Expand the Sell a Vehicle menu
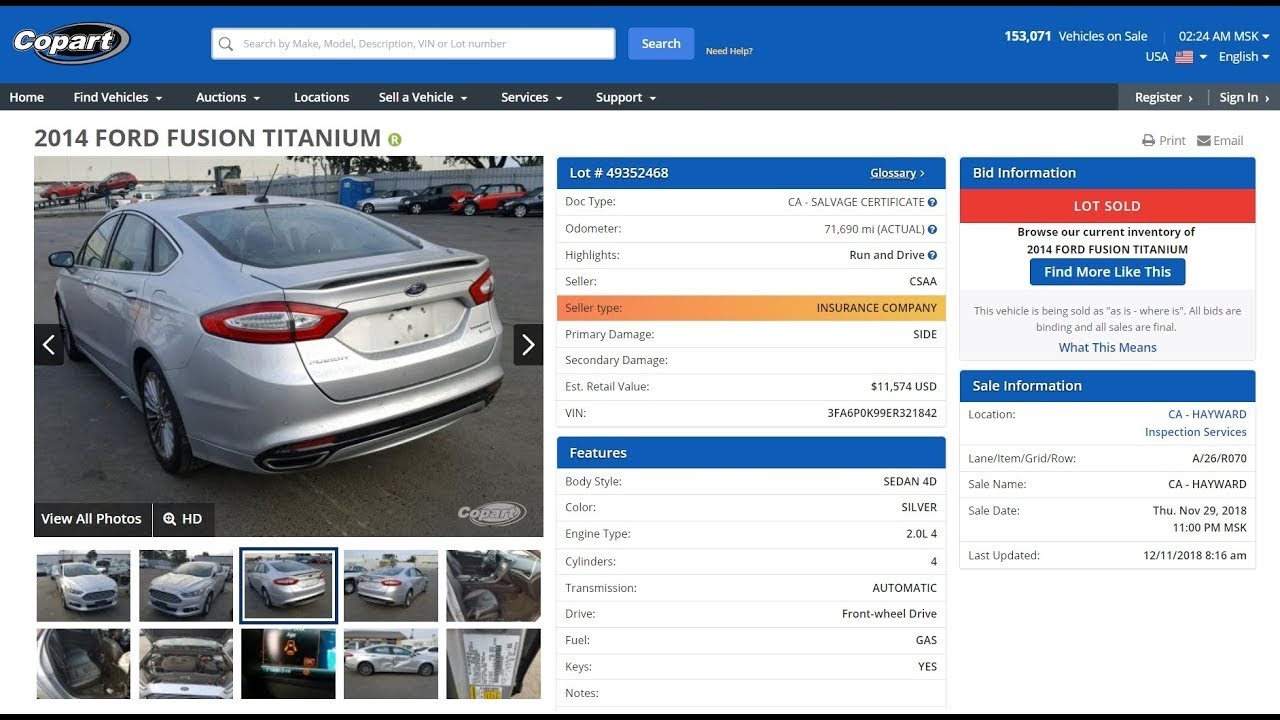Viewport: 1280px width, 720px height. click(x=423, y=97)
